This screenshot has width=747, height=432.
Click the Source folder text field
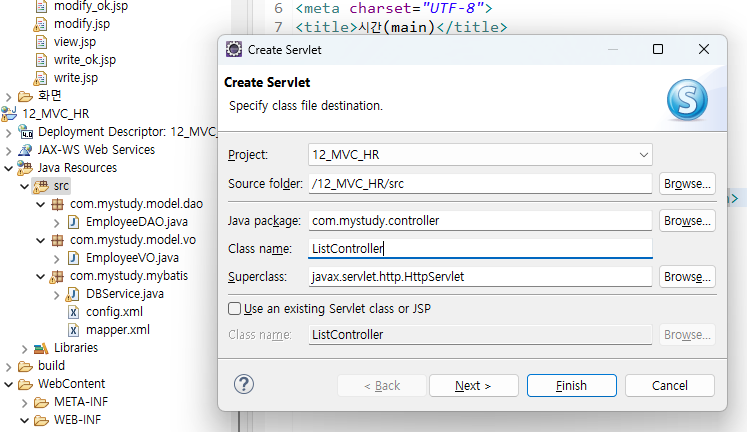point(480,184)
